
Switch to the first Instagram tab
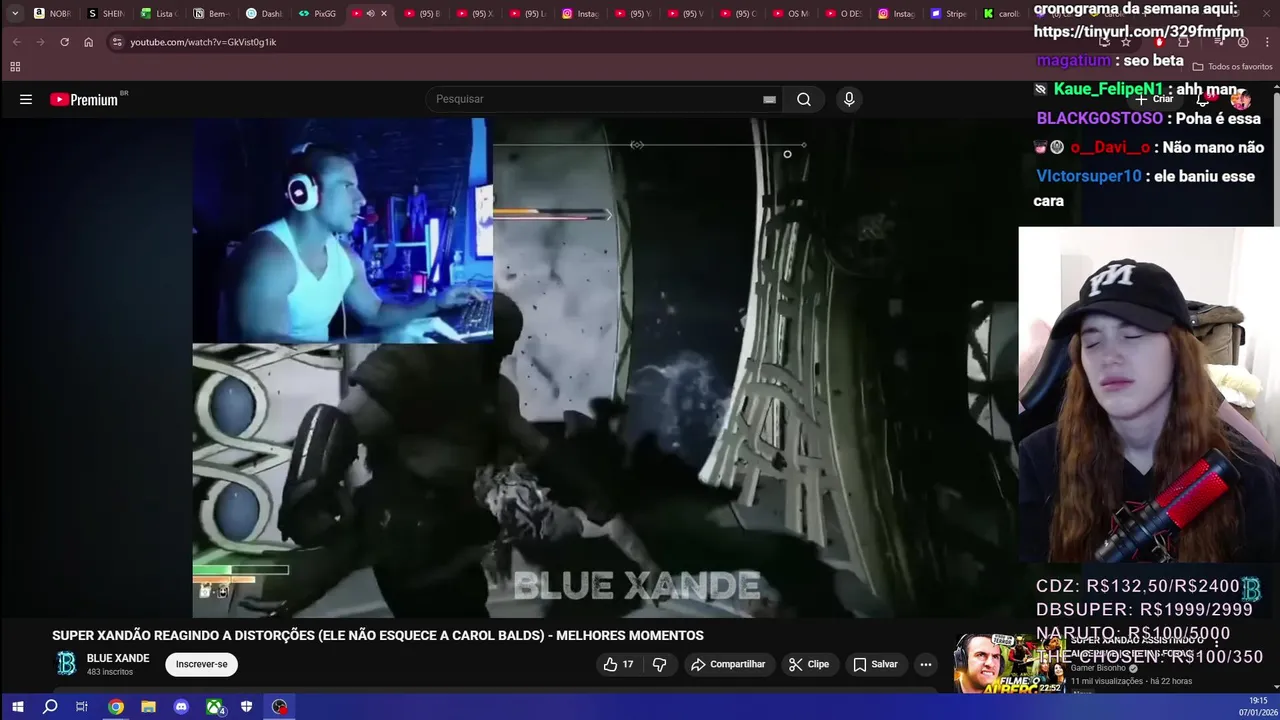point(581,14)
